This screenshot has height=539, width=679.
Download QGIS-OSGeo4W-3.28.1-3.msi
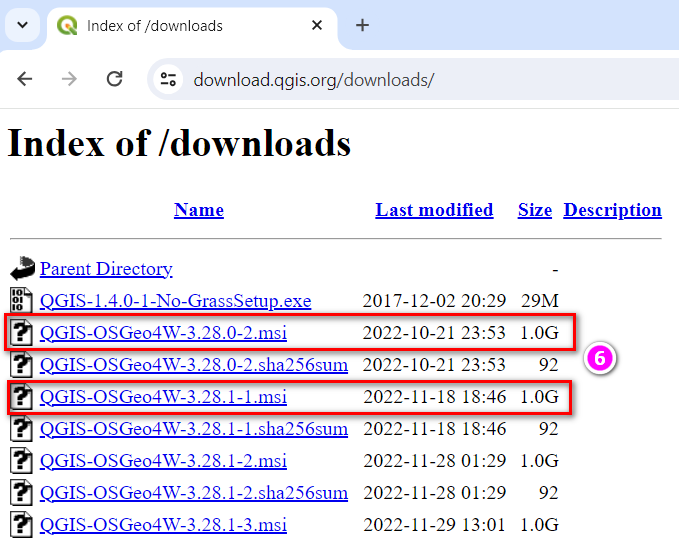pyautogui.click(x=163, y=525)
